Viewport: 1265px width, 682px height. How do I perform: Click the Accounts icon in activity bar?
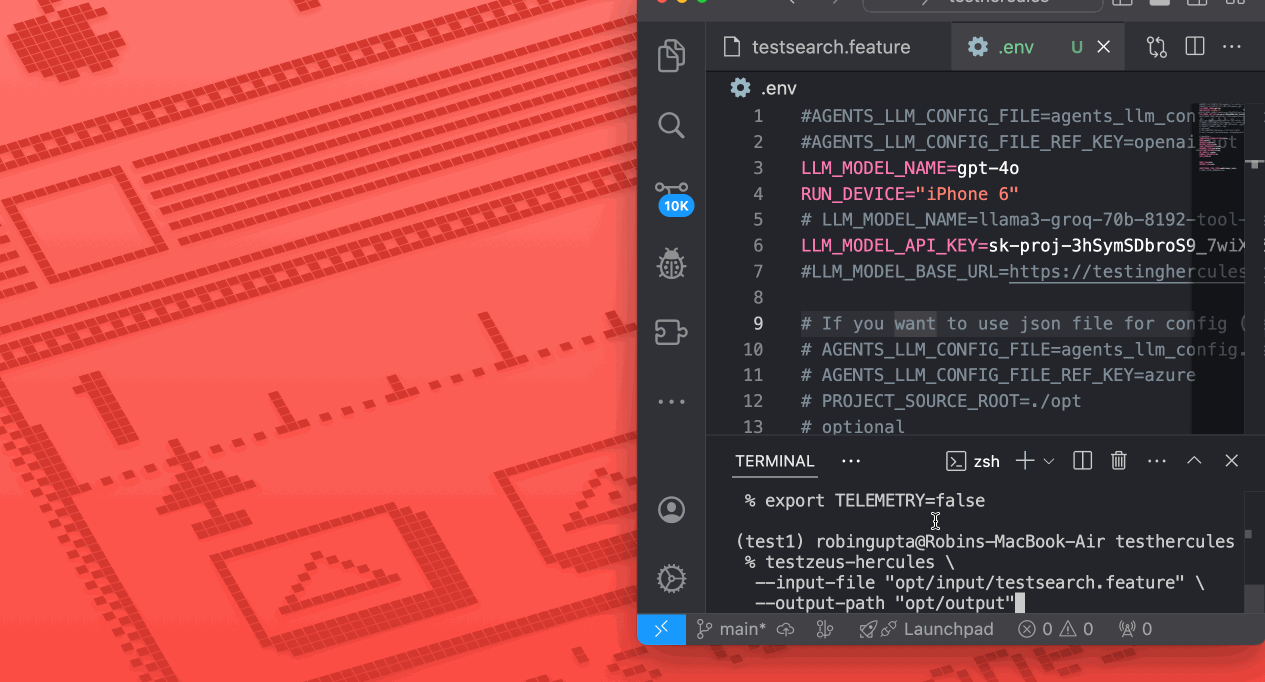point(671,510)
